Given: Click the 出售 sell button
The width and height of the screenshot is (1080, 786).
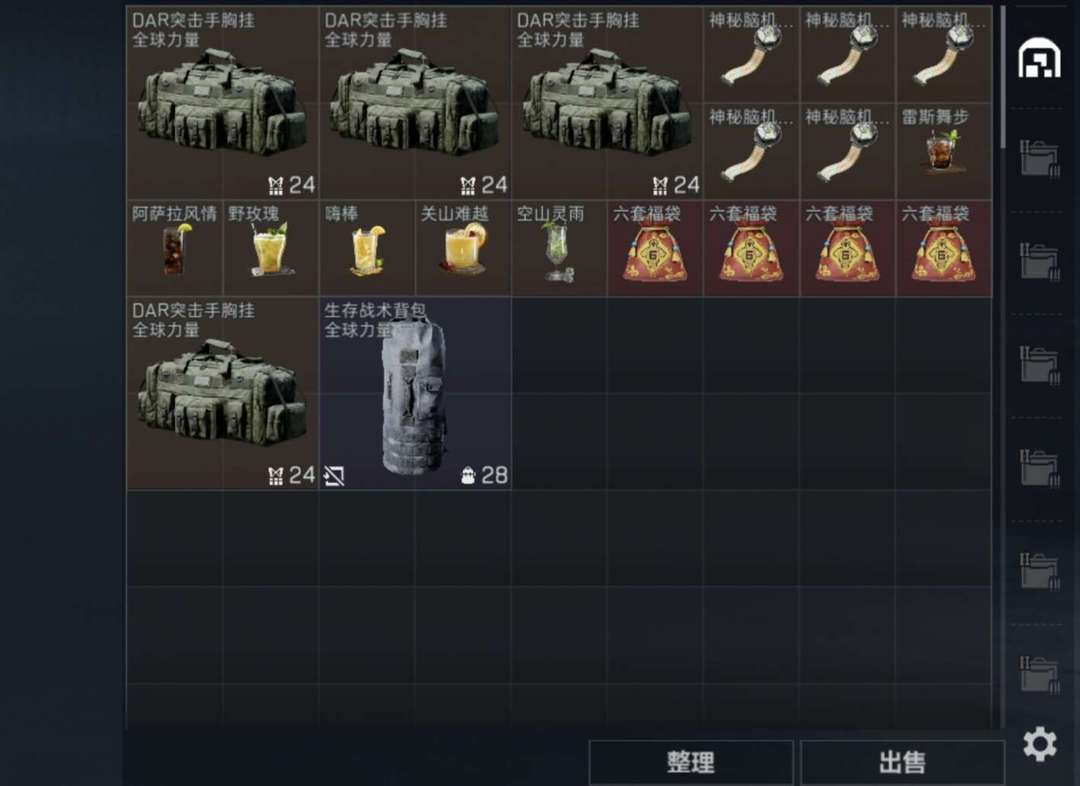Looking at the screenshot, I should click(902, 763).
